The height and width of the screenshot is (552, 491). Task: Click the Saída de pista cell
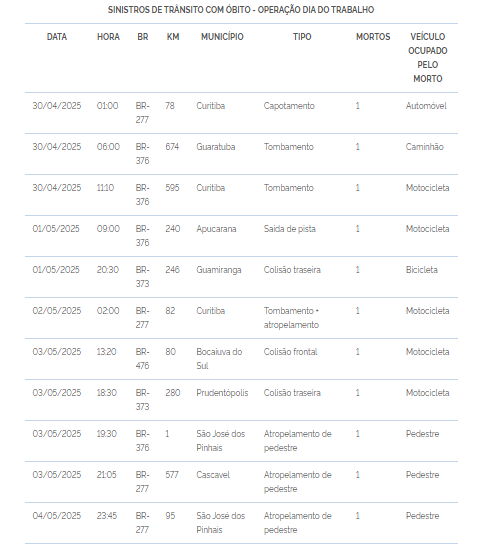[290, 229]
